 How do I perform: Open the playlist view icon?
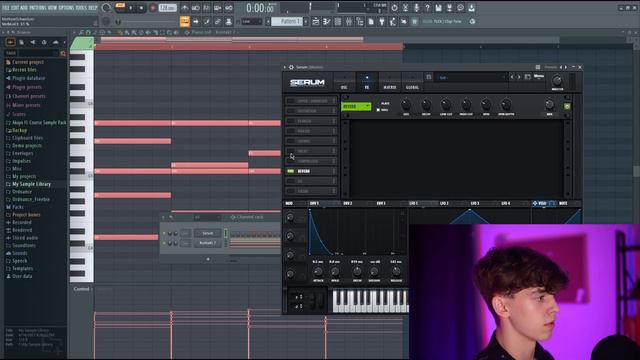pos(316,21)
